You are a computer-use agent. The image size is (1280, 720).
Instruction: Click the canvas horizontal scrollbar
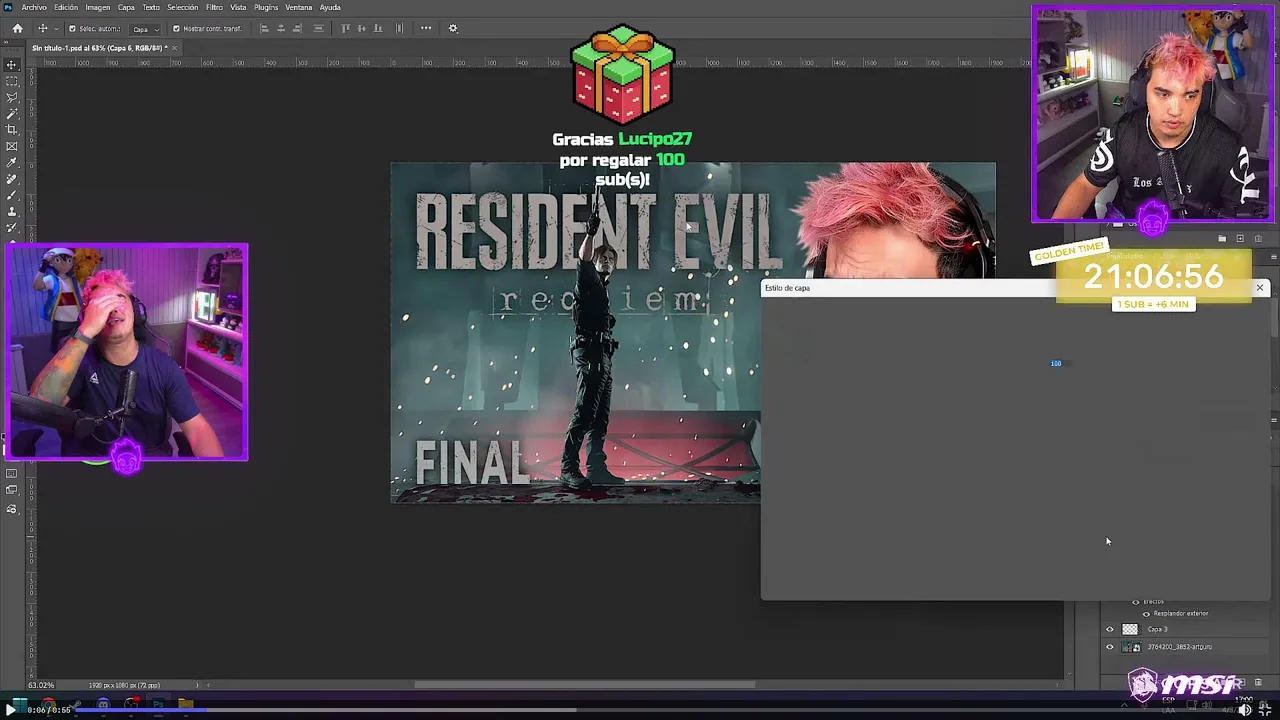coord(584,685)
